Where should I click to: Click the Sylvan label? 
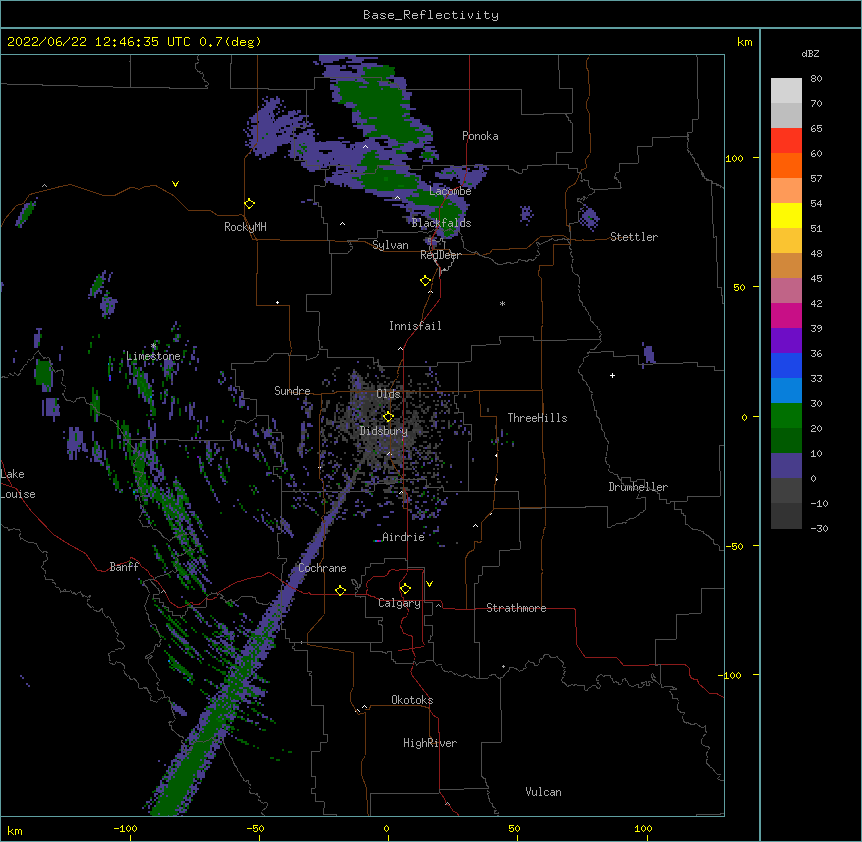(x=390, y=245)
